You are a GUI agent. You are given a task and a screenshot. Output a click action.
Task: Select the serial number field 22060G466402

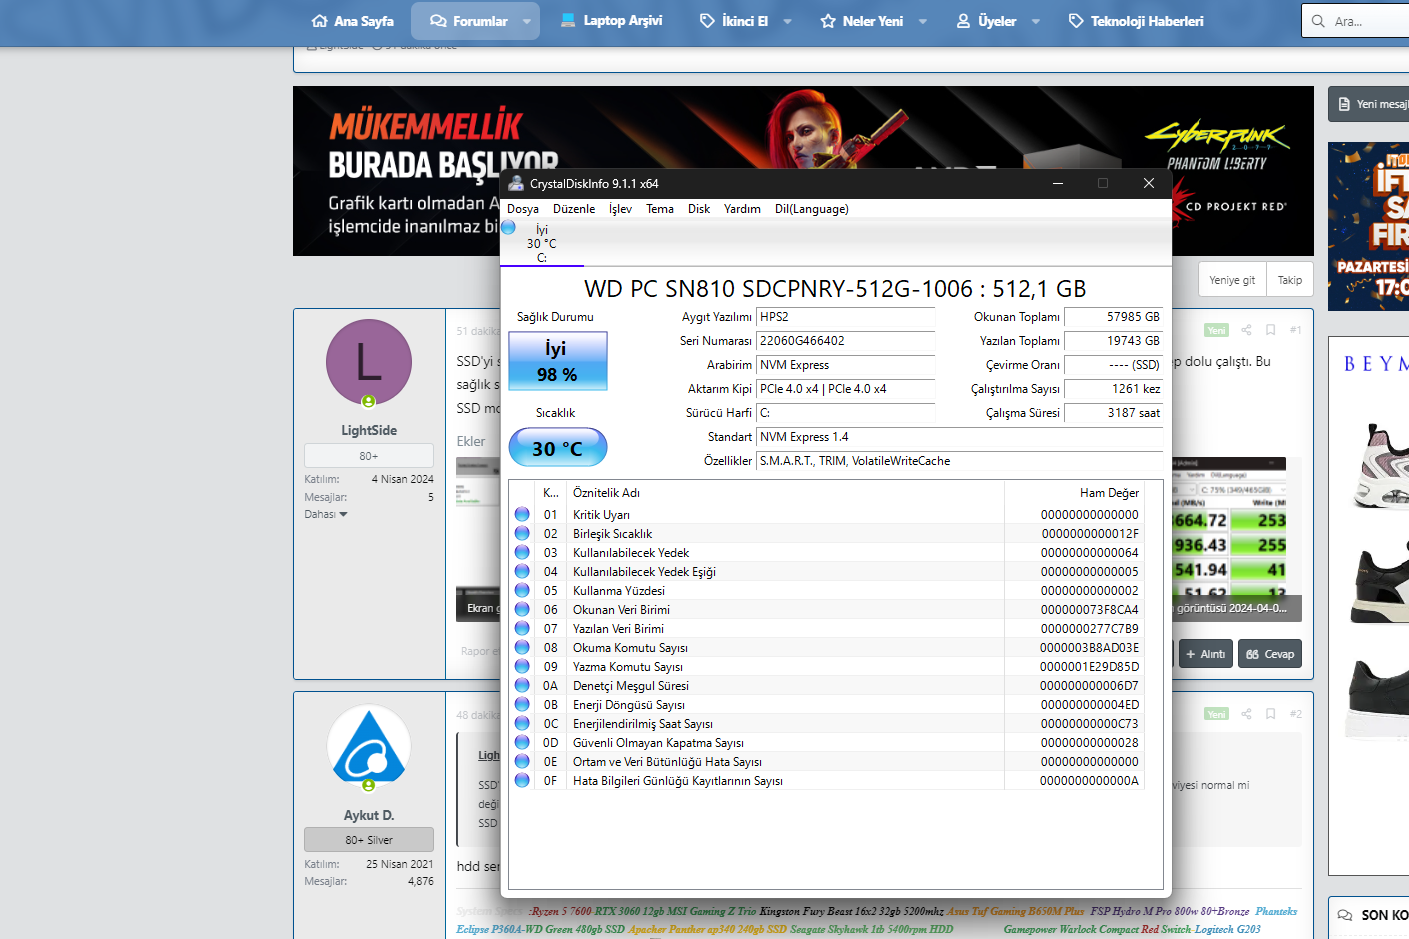tap(846, 341)
